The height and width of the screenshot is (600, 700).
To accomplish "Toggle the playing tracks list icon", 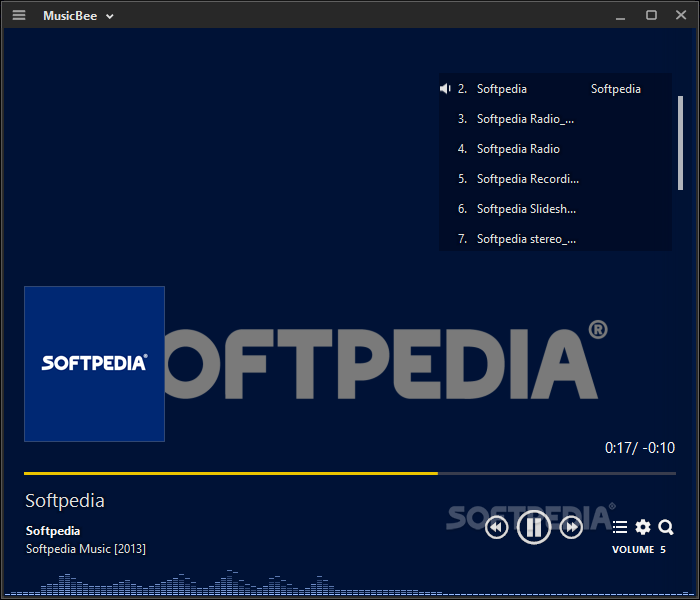I will [x=620, y=527].
